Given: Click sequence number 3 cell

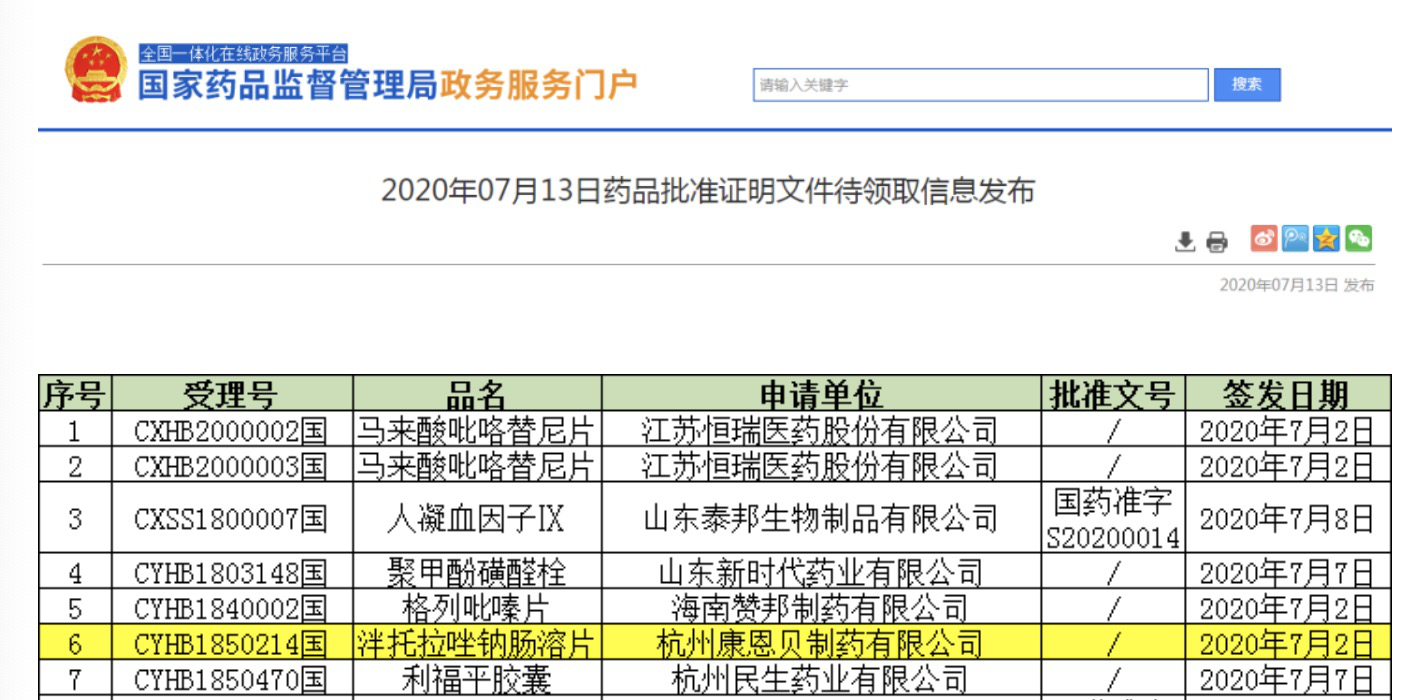Looking at the screenshot, I should pos(75,519).
